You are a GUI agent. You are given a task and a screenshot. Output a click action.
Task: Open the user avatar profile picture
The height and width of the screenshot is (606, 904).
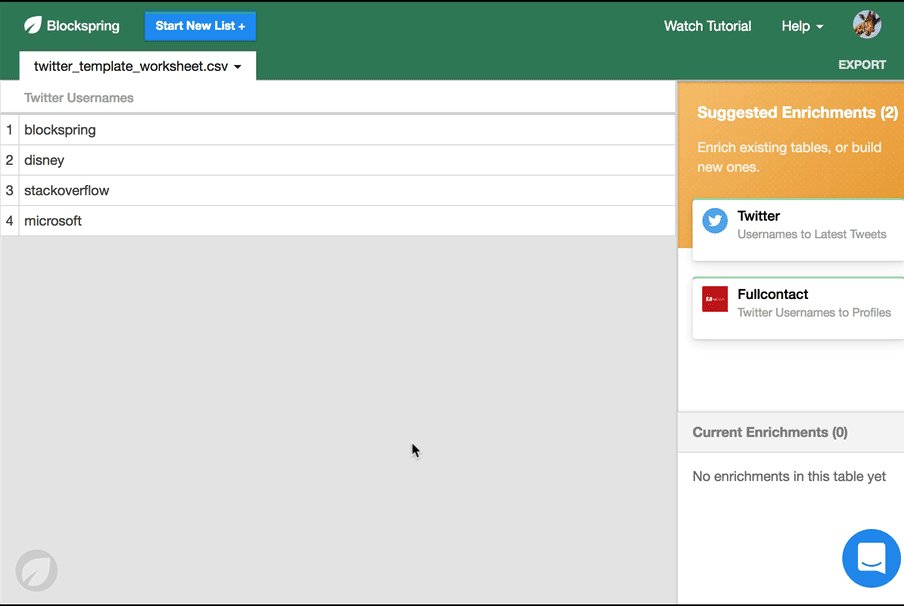(867, 25)
